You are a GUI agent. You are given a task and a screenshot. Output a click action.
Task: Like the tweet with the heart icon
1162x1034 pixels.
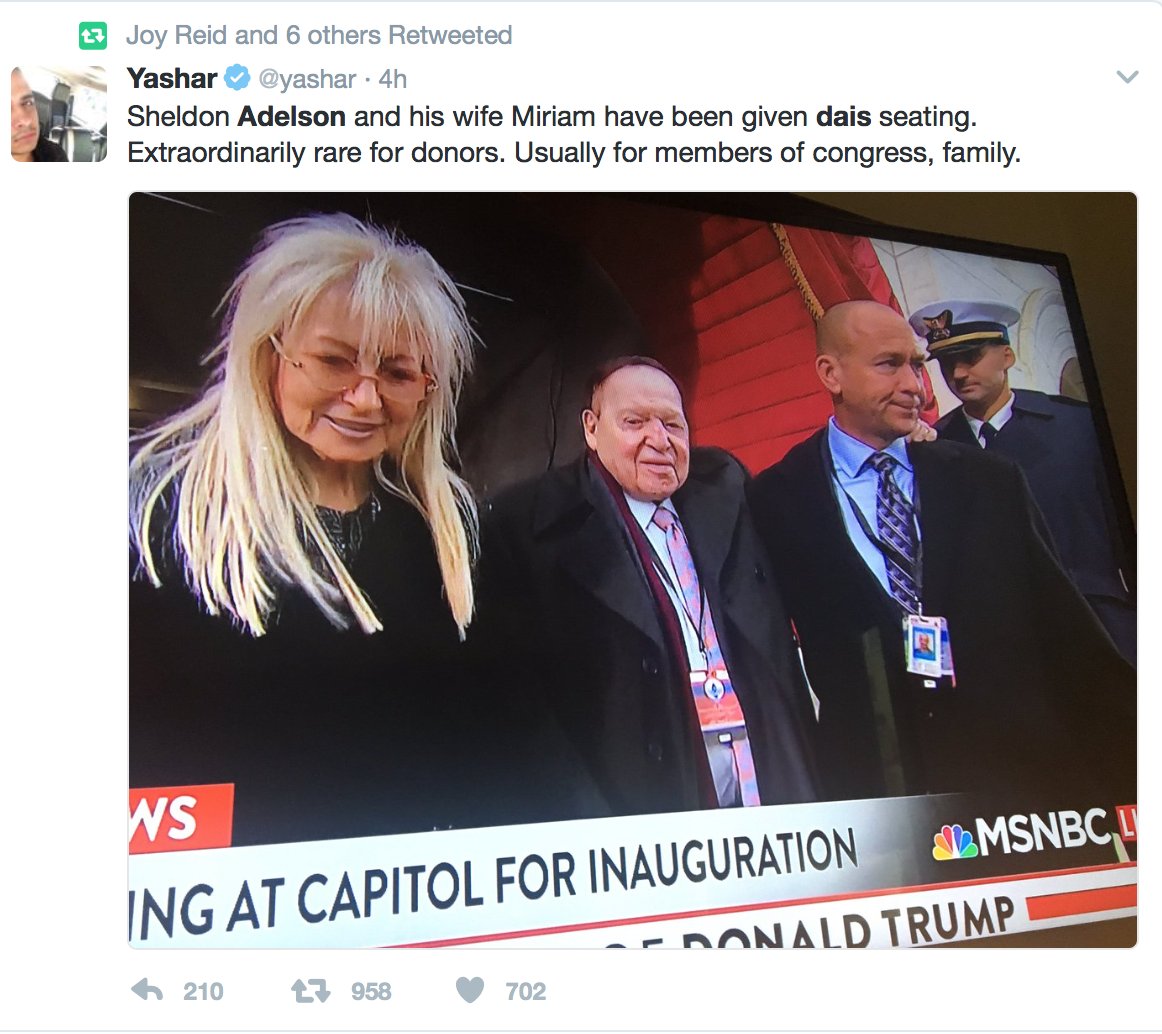pos(470,990)
